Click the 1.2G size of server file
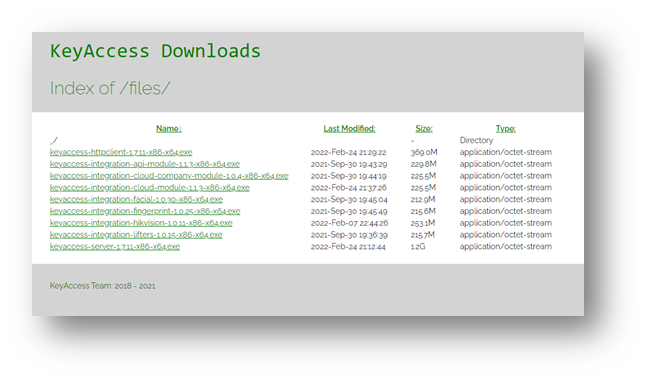This screenshot has height=380, width=648. click(x=418, y=247)
